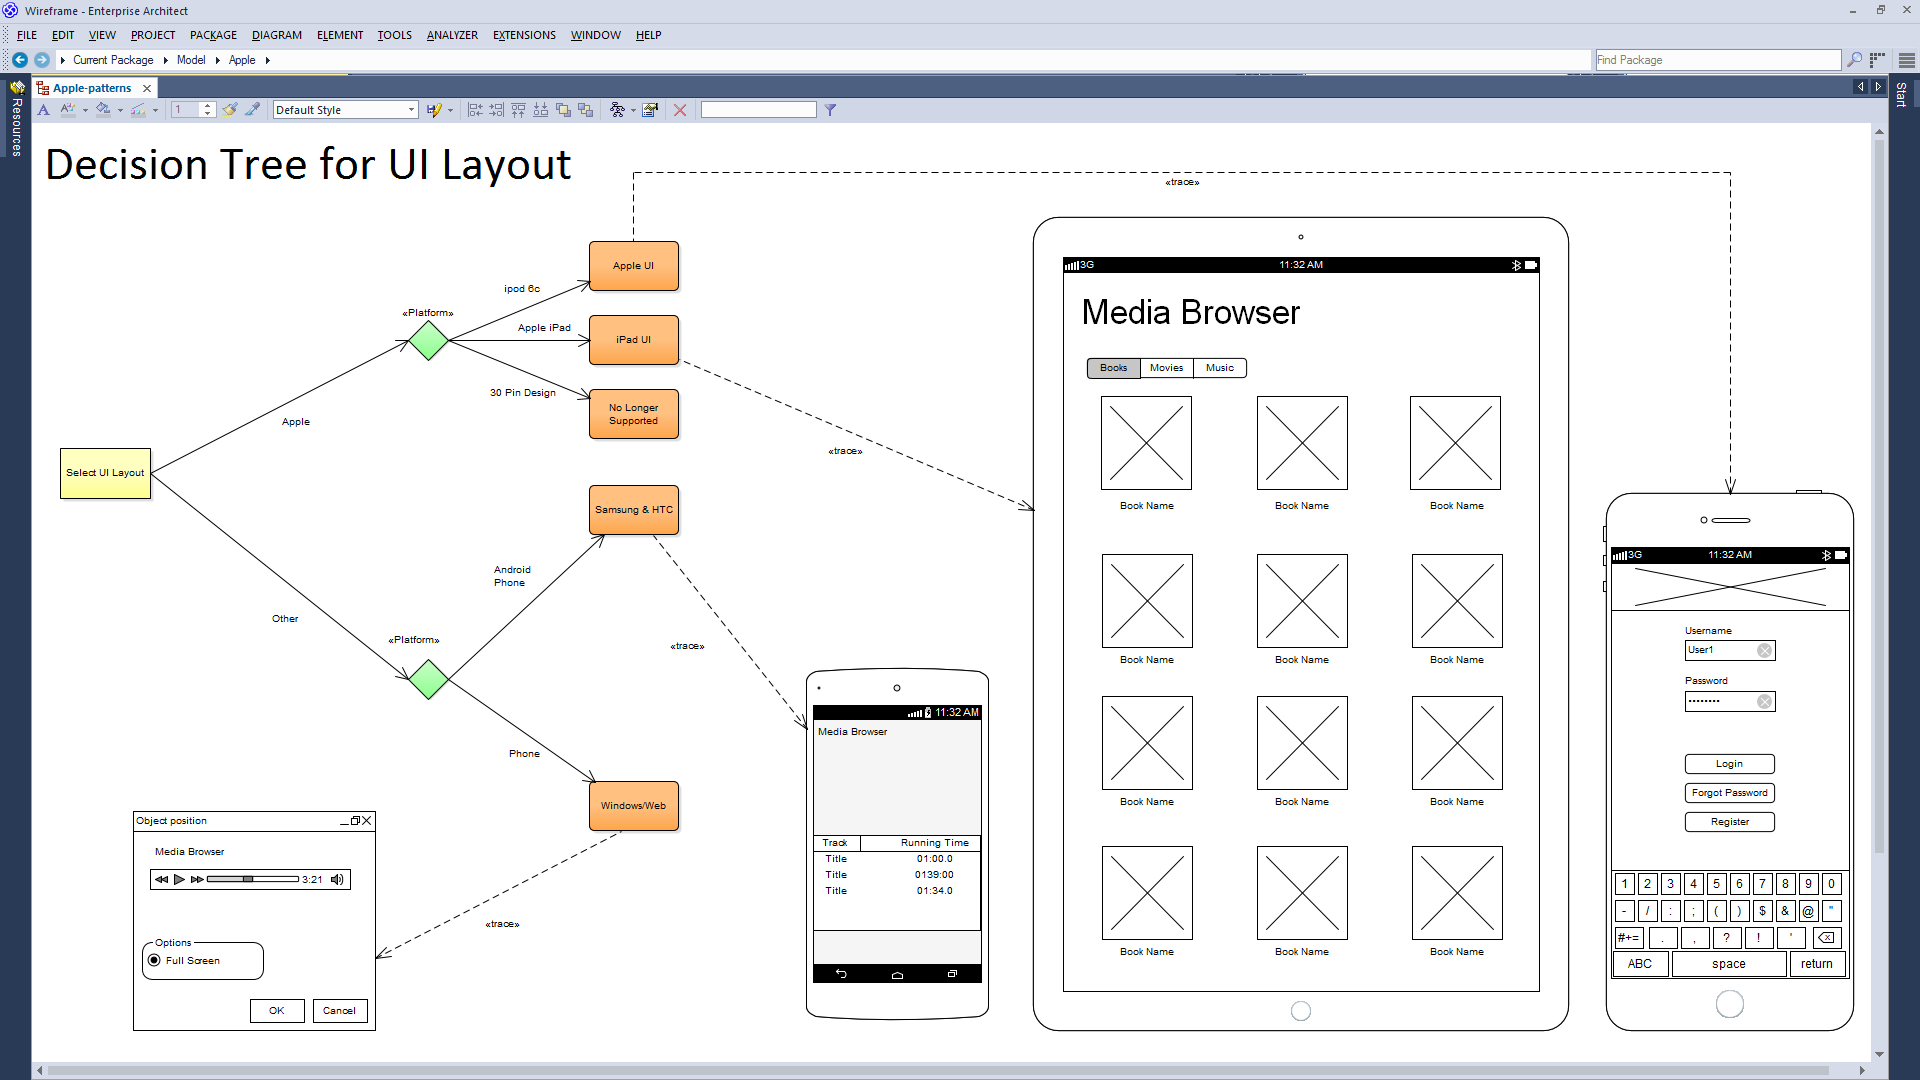
Task: Click the send to back icon
Action: pyautogui.click(x=586, y=110)
